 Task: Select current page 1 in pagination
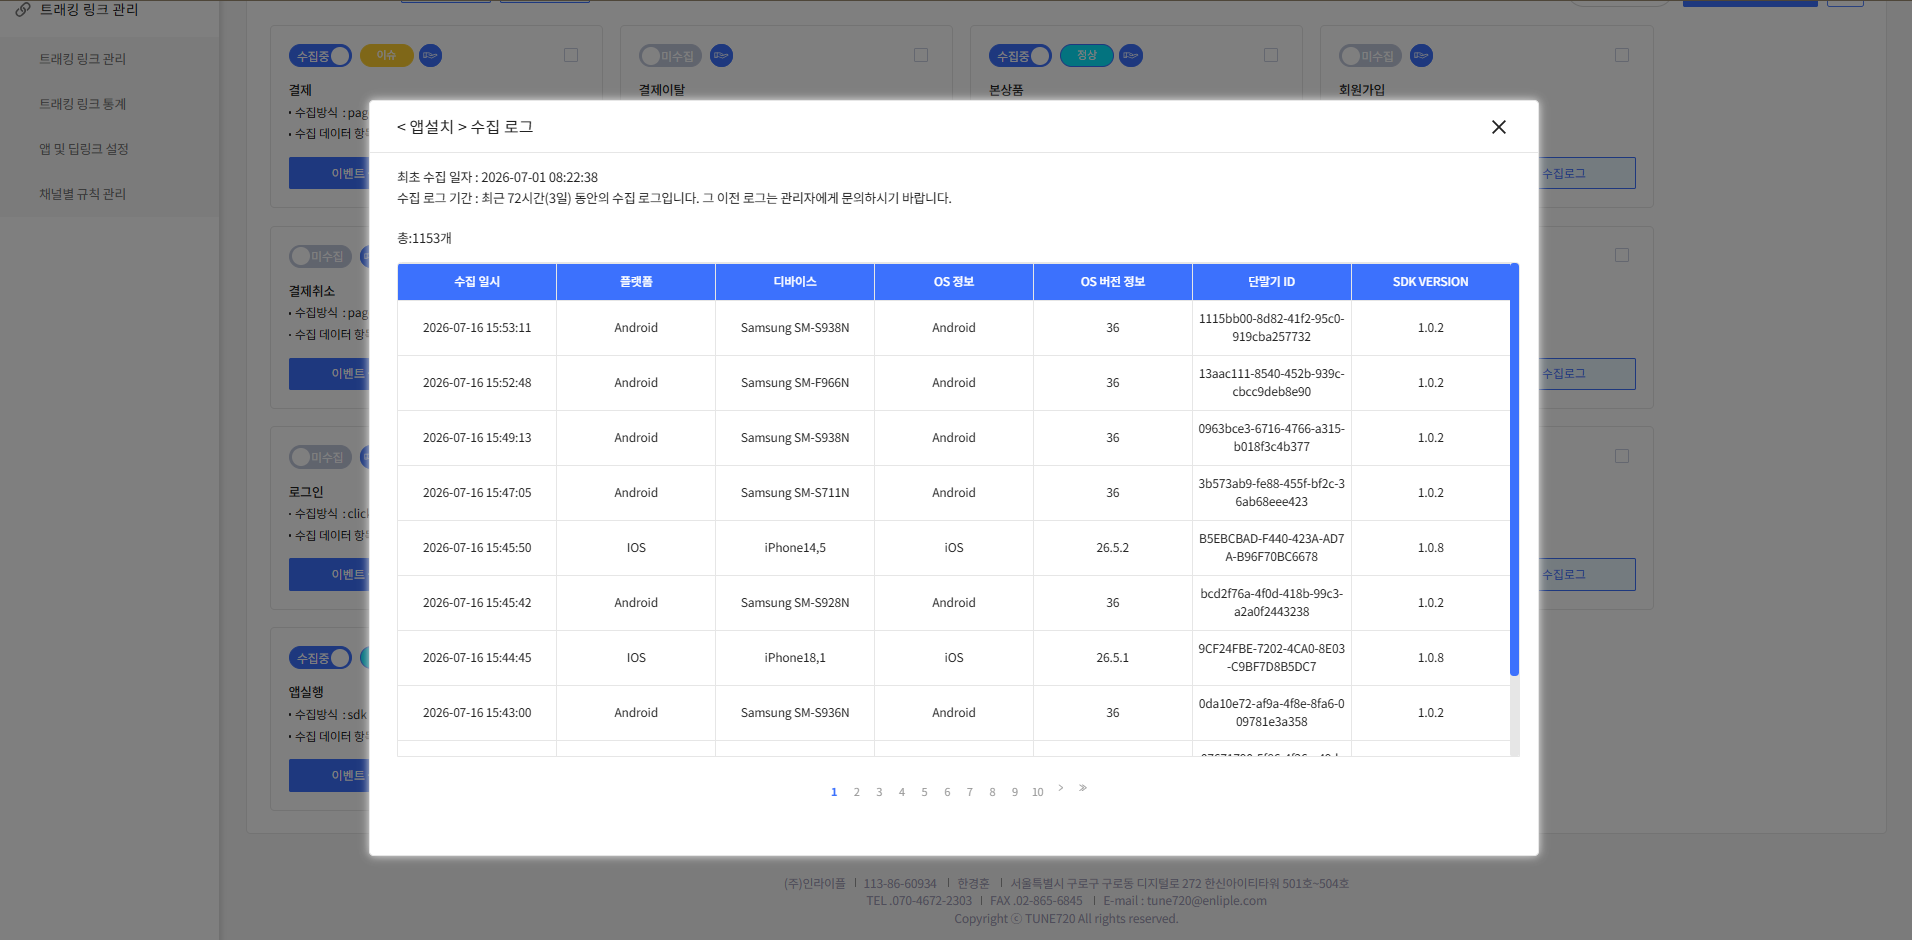834,792
